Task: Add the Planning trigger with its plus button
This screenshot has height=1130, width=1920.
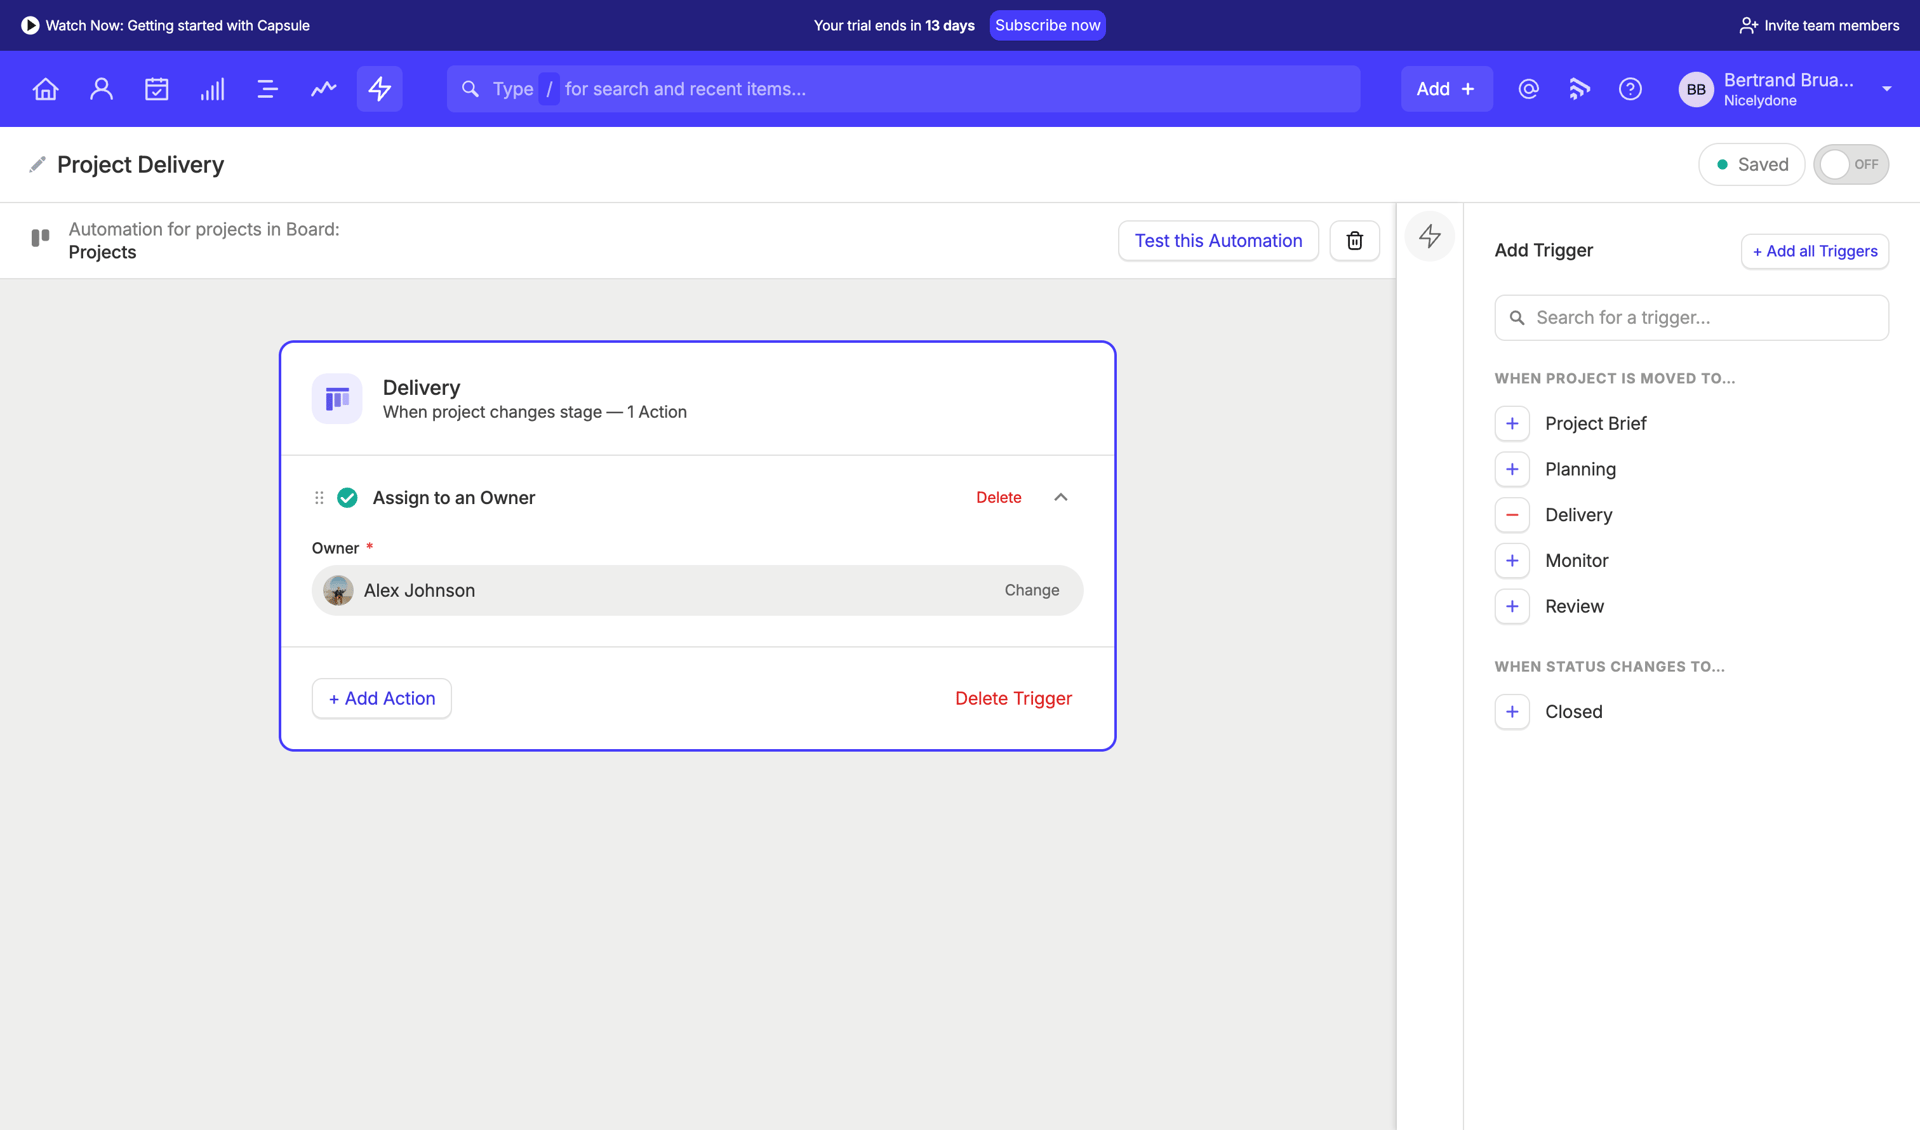Action: point(1512,469)
